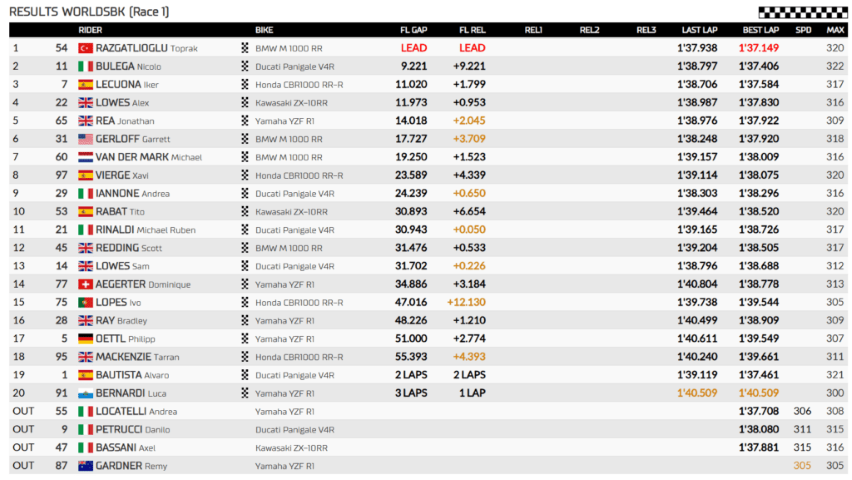This screenshot has width=852, height=480.
Task: Click OUT status in GARDNER row
Action: (23, 466)
